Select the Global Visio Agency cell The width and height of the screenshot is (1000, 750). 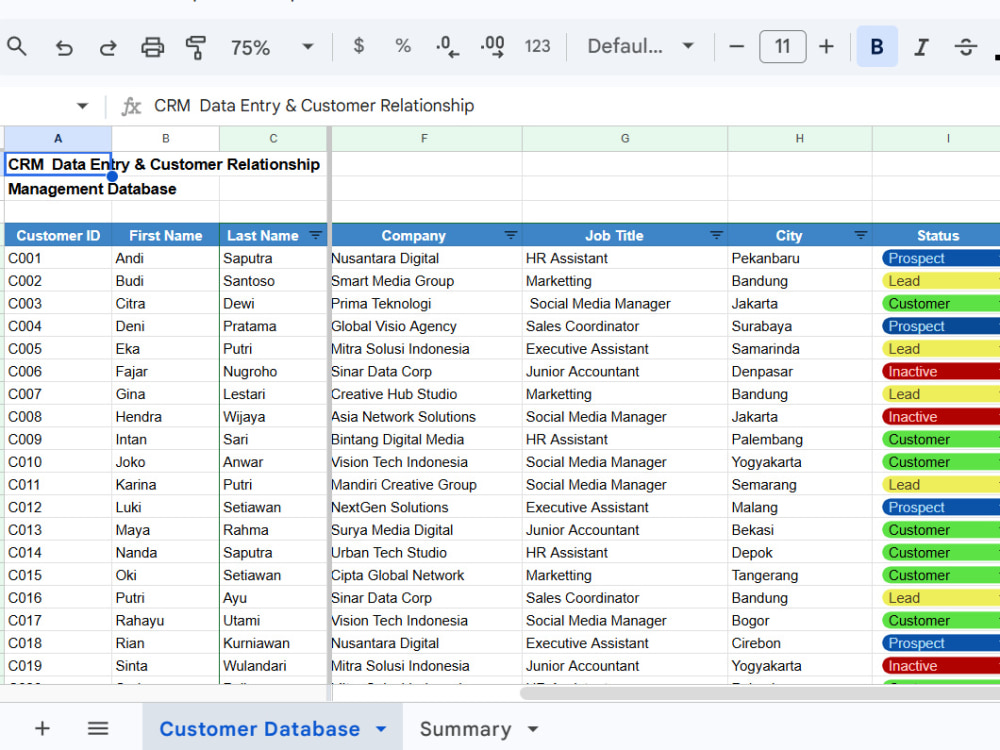pos(425,326)
